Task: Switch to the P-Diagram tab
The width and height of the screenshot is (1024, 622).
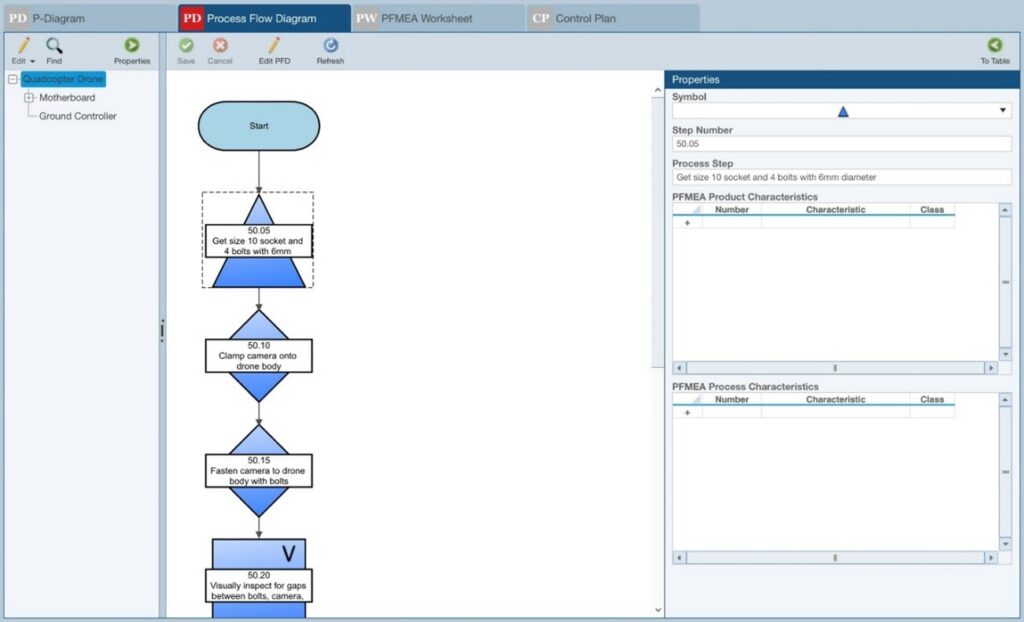Action: click(55, 17)
